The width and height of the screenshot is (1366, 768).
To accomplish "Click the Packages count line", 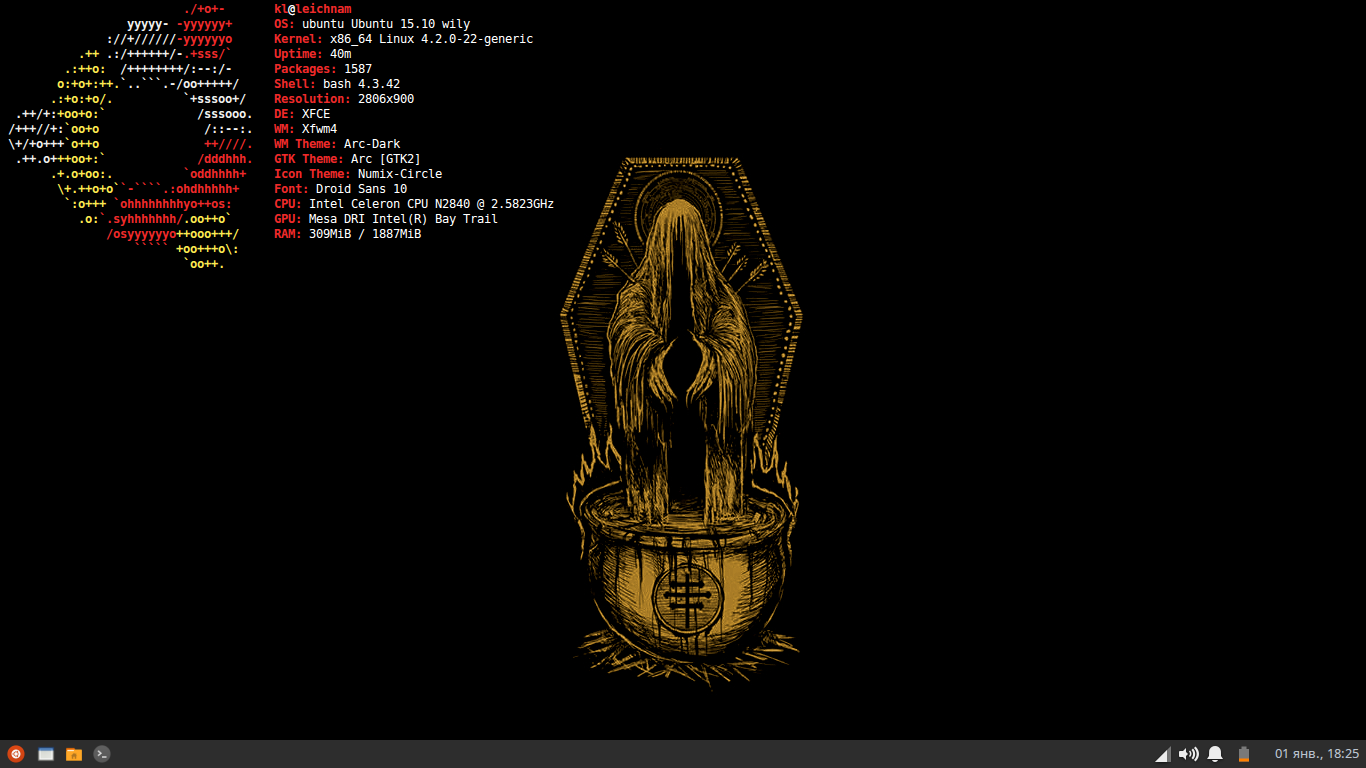I will click(x=323, y=69).
